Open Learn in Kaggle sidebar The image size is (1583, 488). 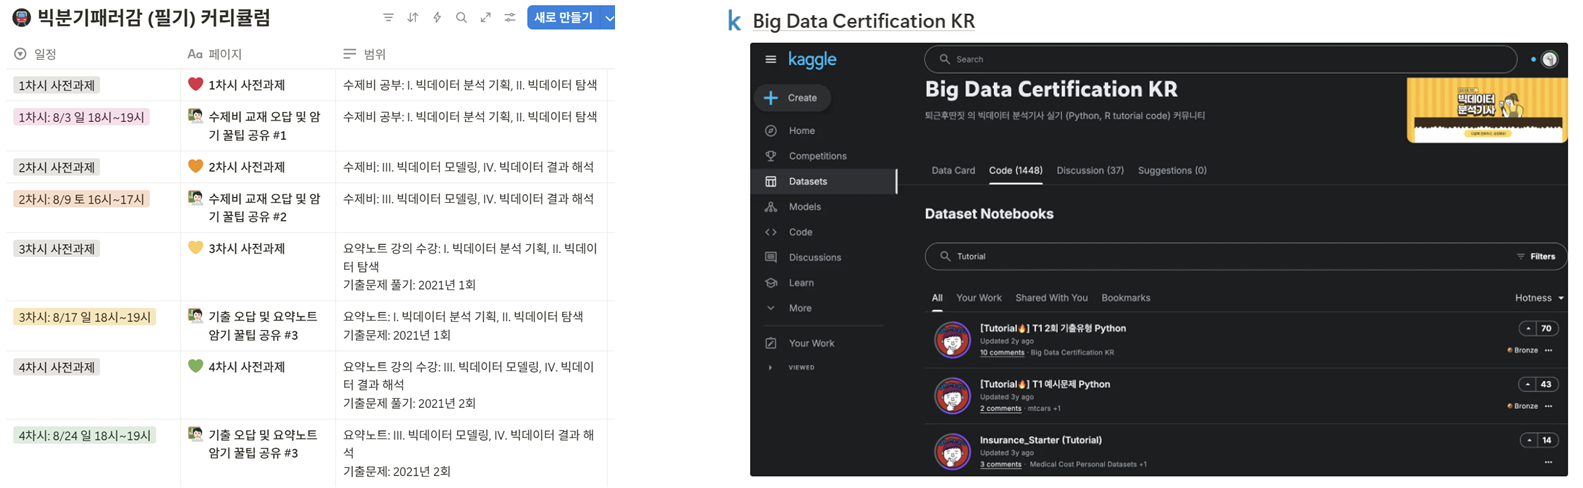(x=801, y=283)
